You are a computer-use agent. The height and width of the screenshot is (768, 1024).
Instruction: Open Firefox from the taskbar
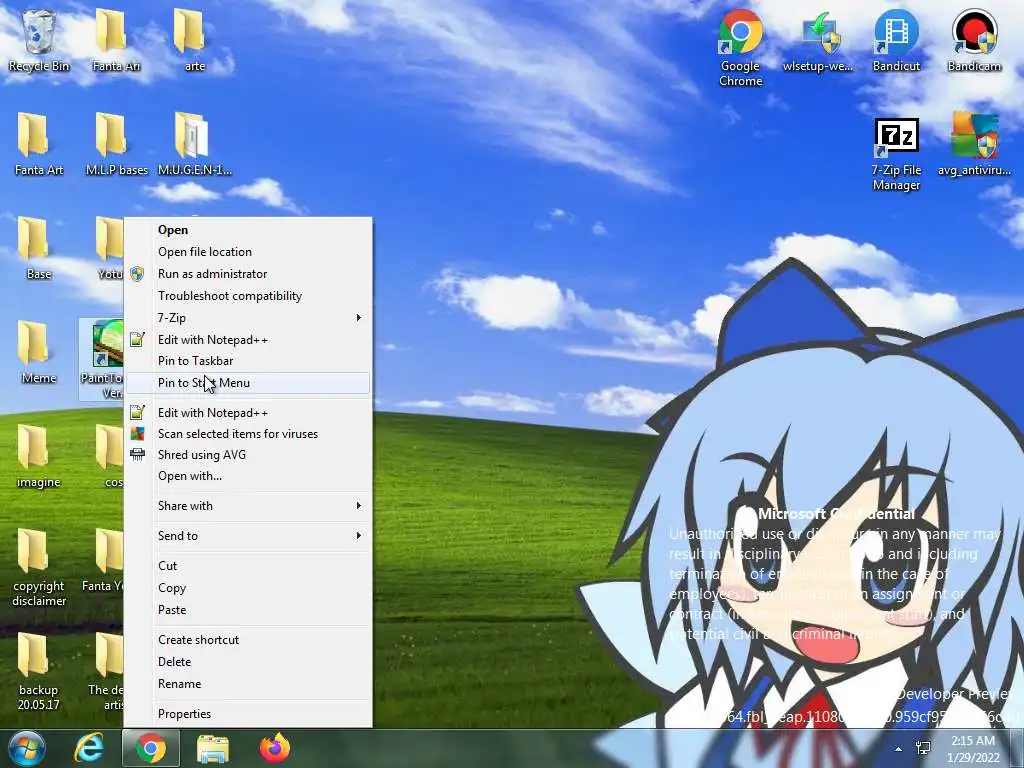click(x=275, y=748)
